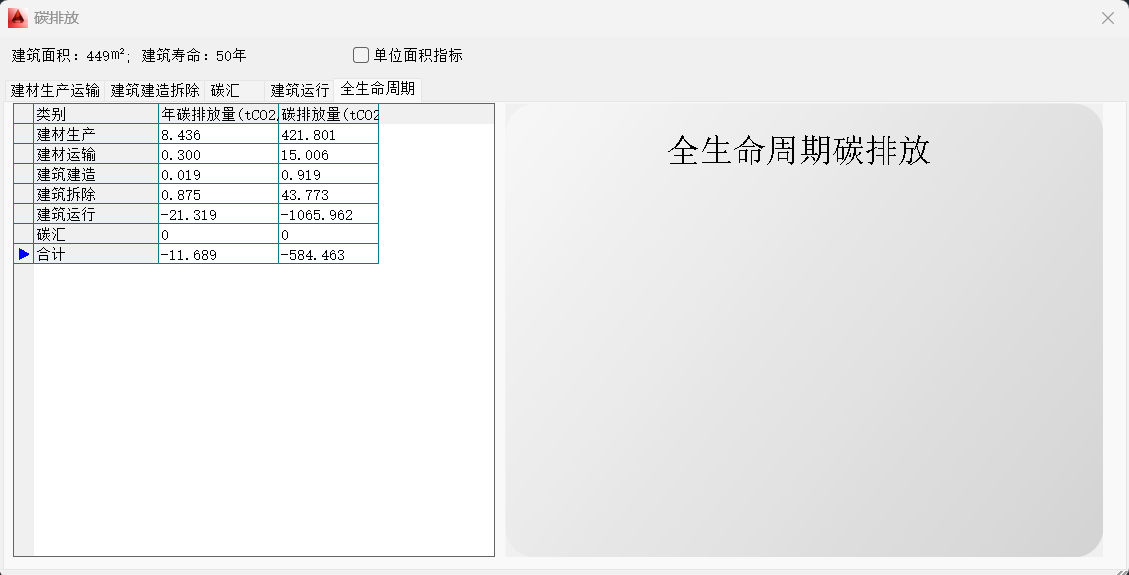Go to the 建筑运行 tab

(x=299, y=90)
